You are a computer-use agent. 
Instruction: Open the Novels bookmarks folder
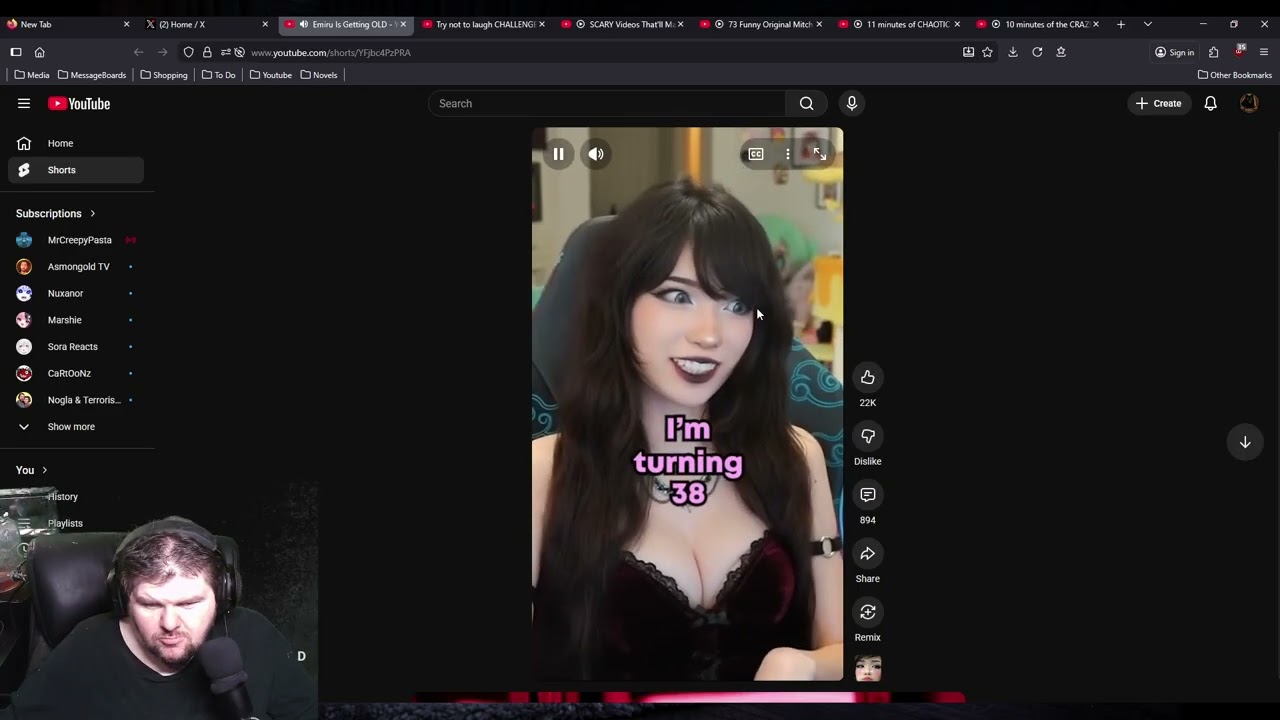(x=319, y=75)
